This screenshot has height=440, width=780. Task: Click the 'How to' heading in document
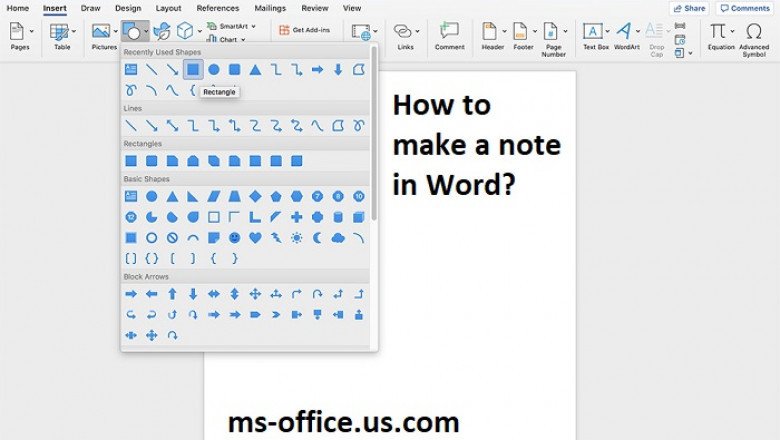tap(442, 105)
